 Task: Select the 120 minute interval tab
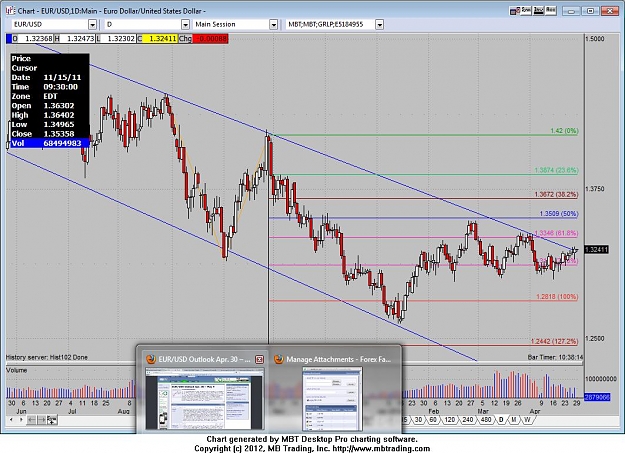(450, 420)
